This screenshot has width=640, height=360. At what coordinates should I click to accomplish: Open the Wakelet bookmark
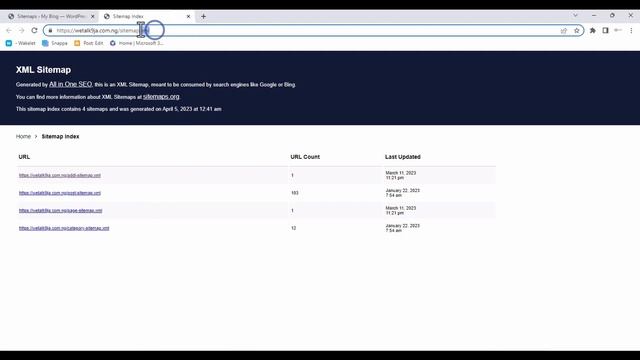21,43
